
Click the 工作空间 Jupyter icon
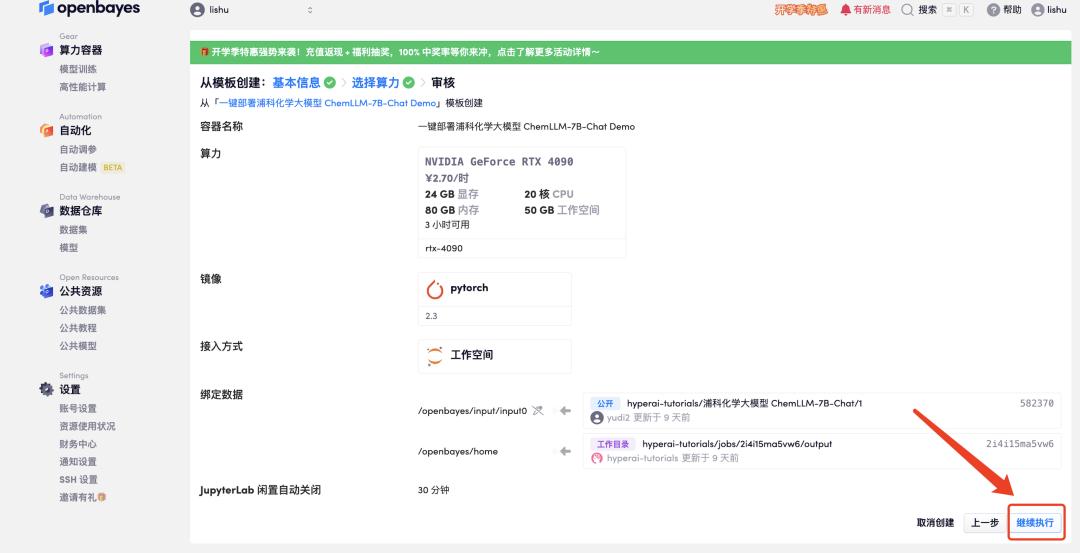(x=435, y=355)
